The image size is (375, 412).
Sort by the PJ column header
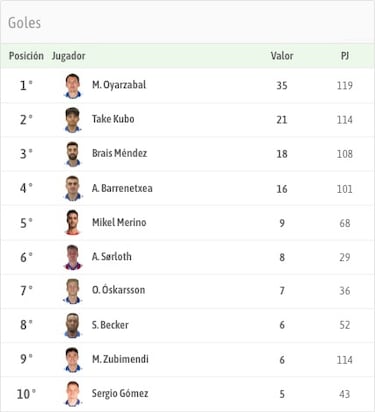[345, 56]
